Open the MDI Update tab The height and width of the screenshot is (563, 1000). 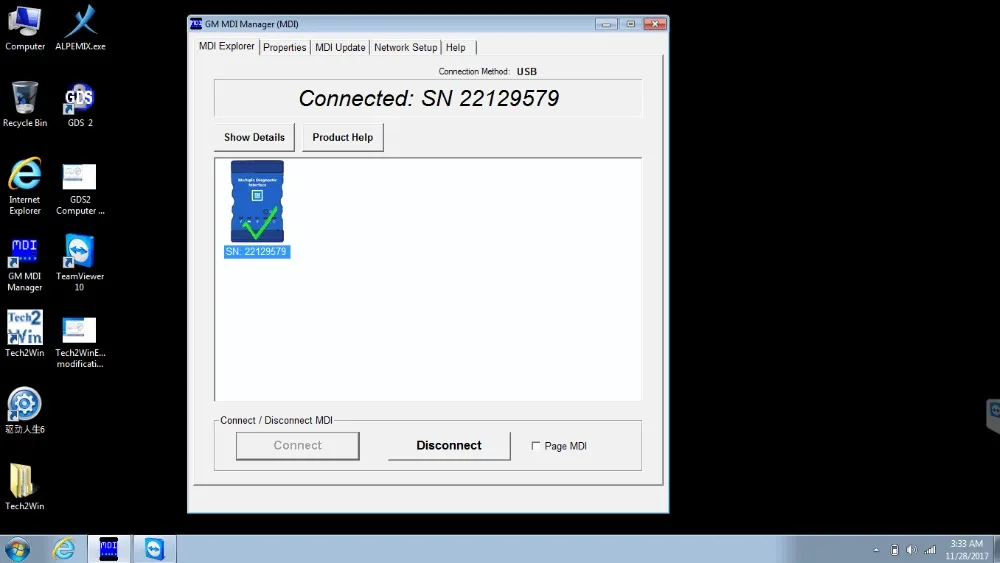[x=340, y=47]
